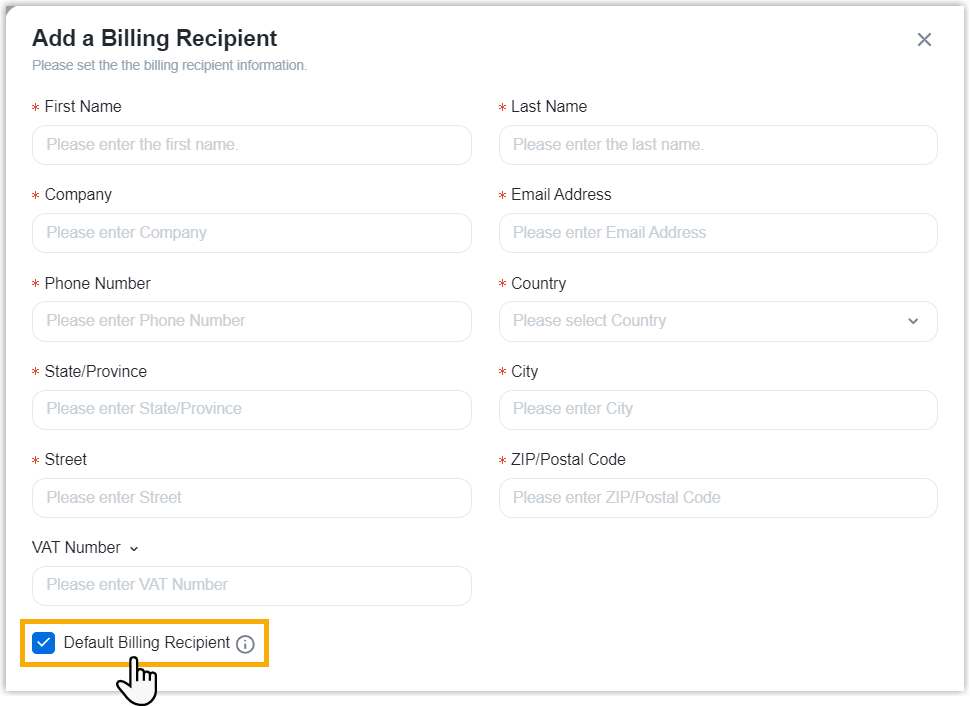Click the Last Name text box
Screen dimensions: 970x706
[x=717, y=145]
